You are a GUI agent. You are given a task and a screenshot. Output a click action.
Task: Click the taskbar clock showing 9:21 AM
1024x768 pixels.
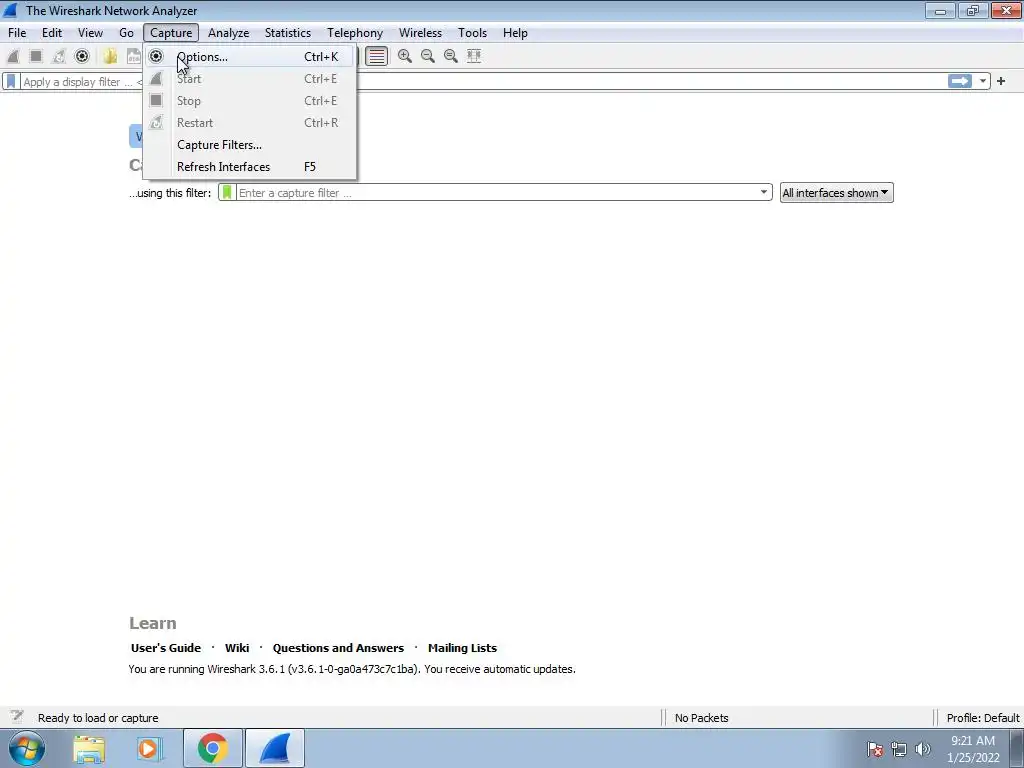[x=973, y=748]
